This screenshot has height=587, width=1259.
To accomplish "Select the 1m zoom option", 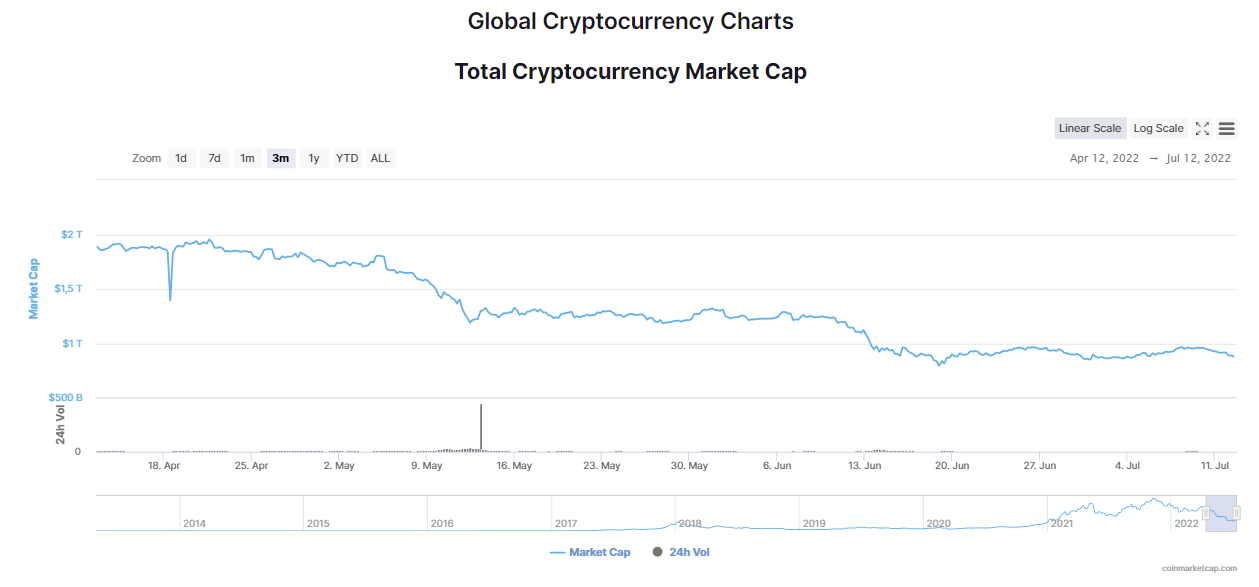I will point(247,158).
